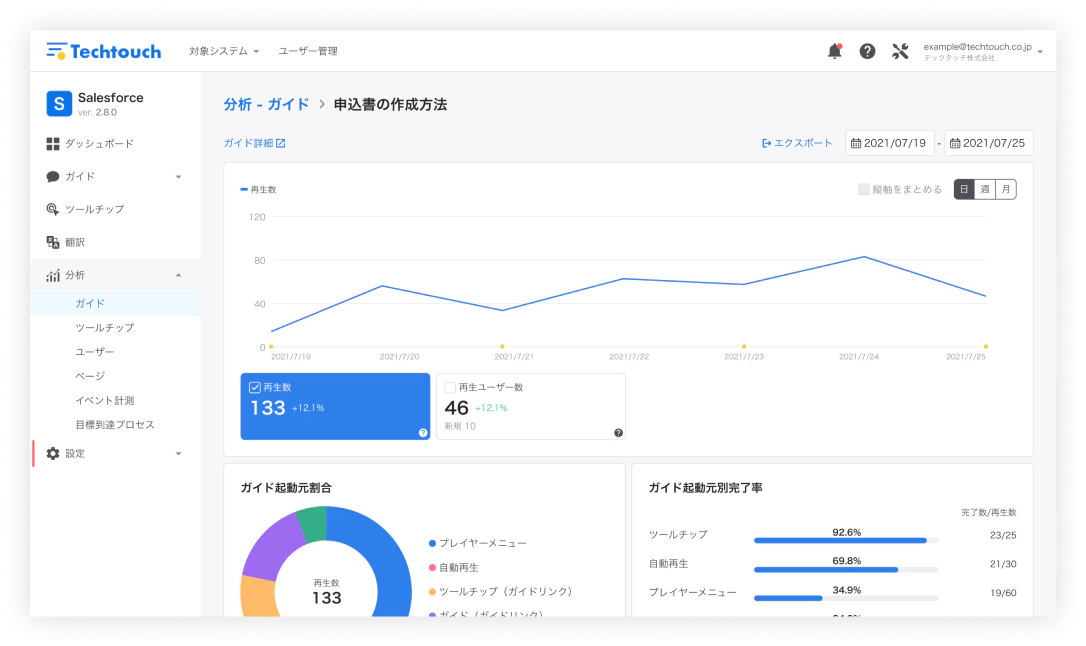Viewport: 1086px width, 646px height.
Task: Click the Salesforce system logo icon
Action: point(59,103)
